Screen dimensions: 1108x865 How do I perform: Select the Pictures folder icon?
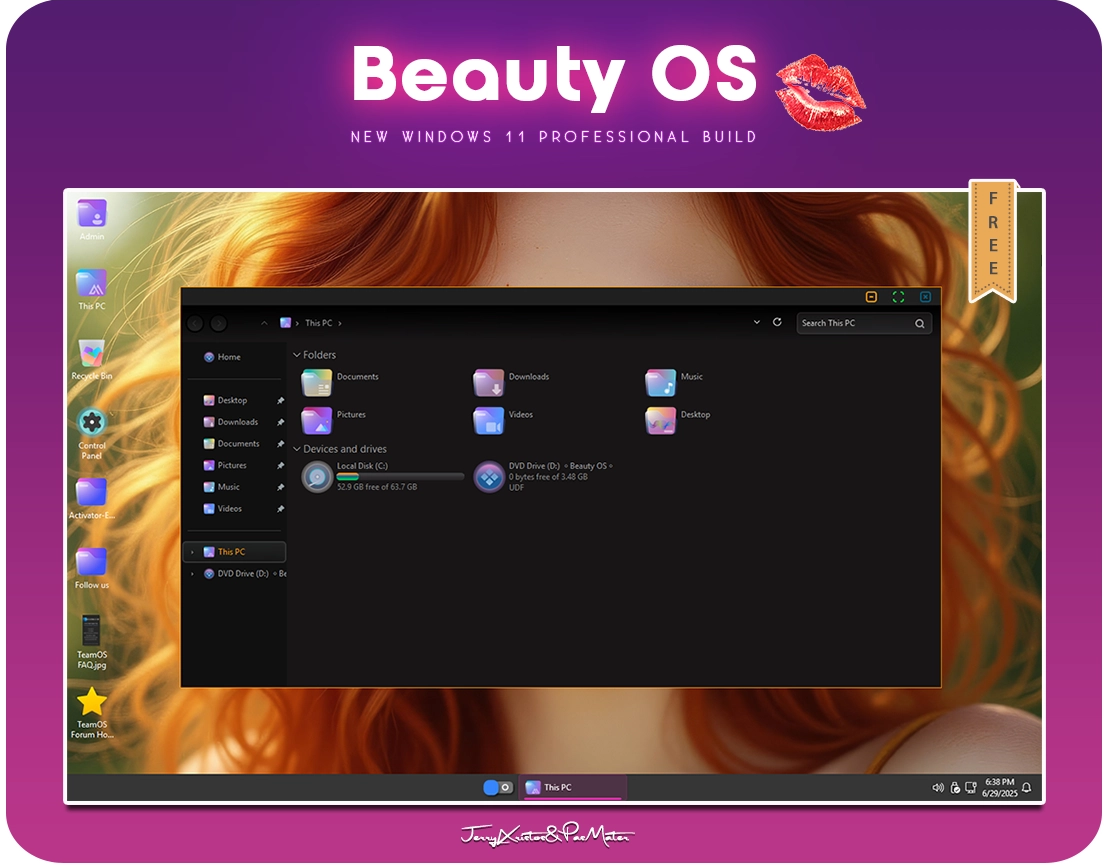[317, 420]
